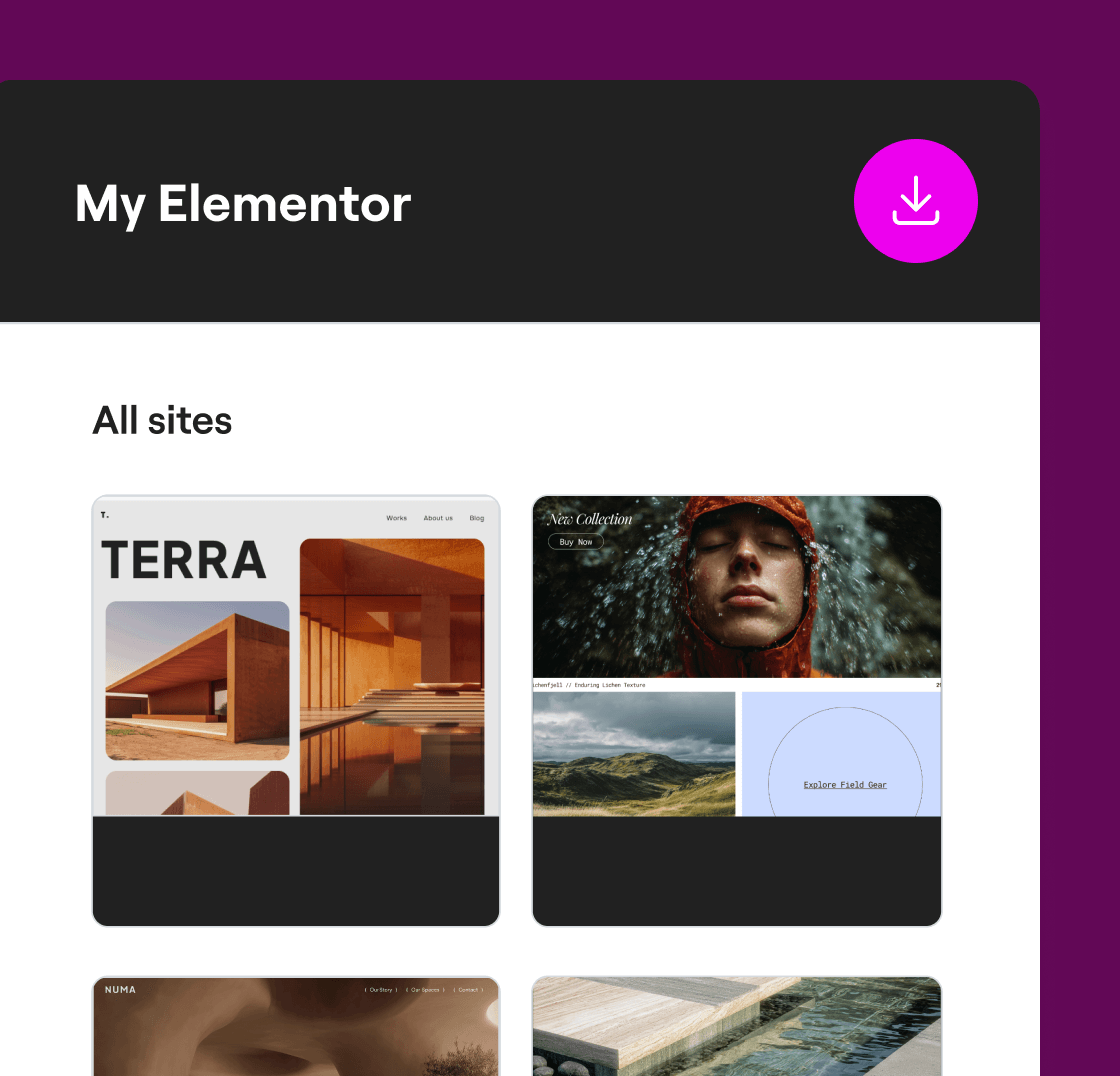Open the Works menu item in Terra preview
Viewport: 1120px width, 1076px height.
click(397, 518)
